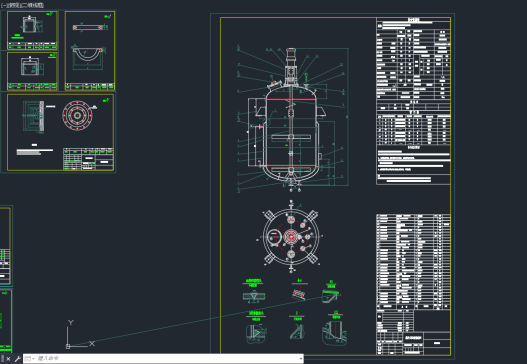Click the viewport controls label at top left
The image size is (527, 364).
pyautogui.click(x=22, y=5)
